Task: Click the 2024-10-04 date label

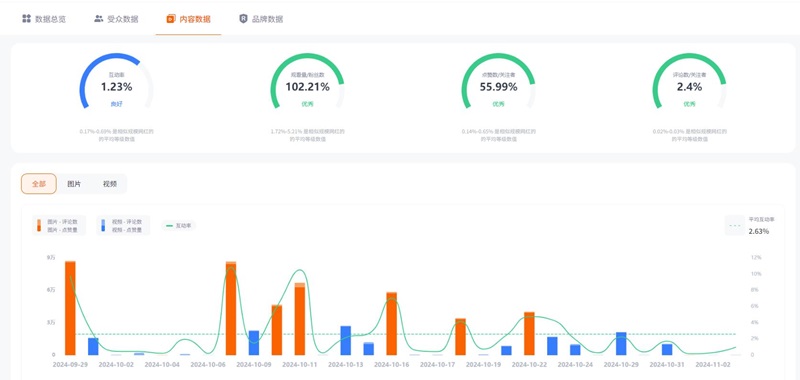Action: pos(162,365)
